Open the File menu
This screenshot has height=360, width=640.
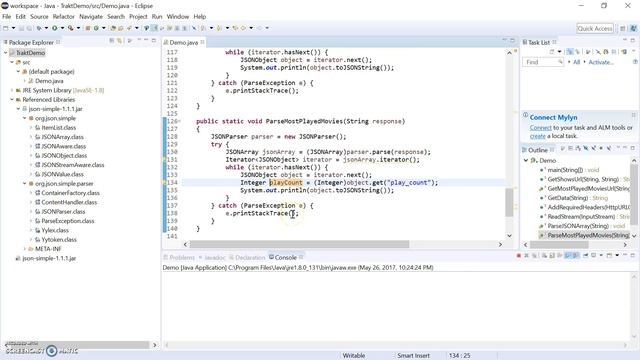point(7,17)
